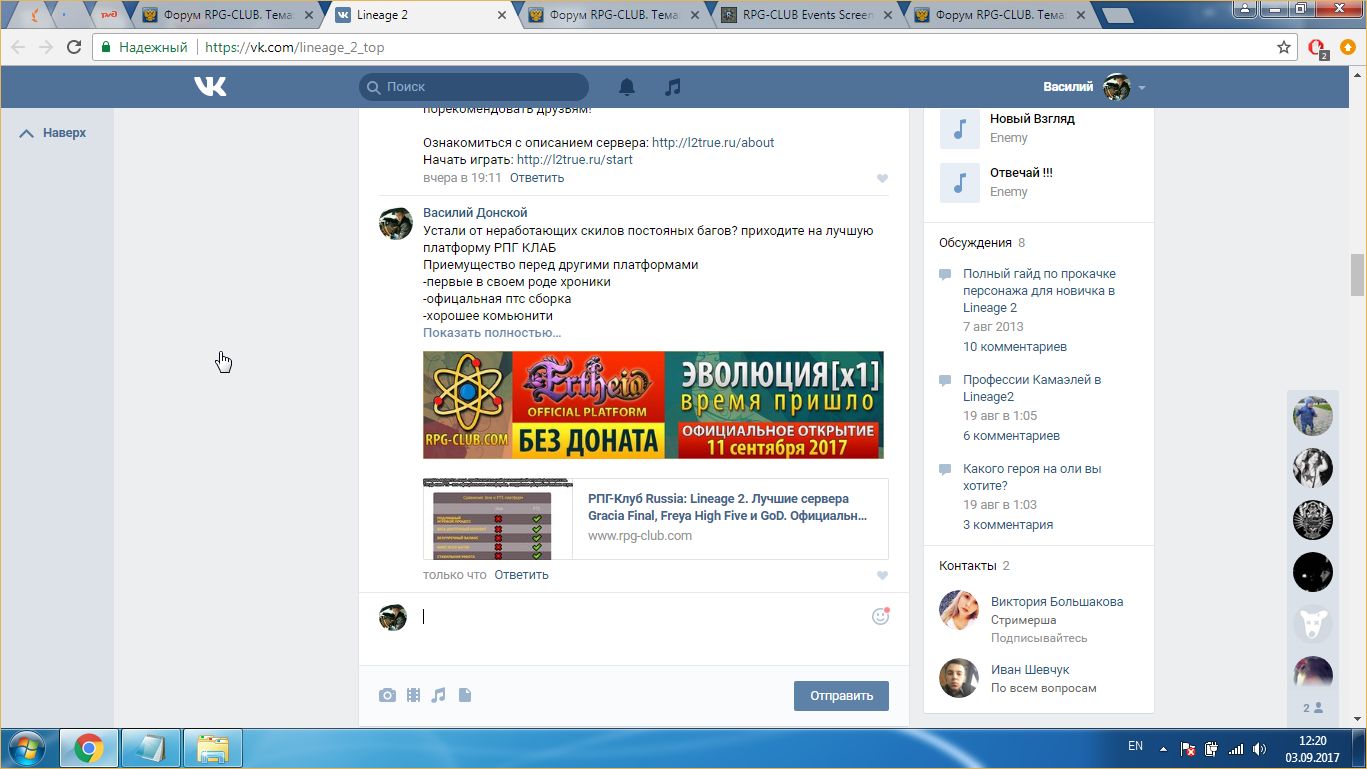The width and height of the screenshot is (1367, 769).
Task: Attach a video with film icon
Action: pyautogui.click(x=413, y=695)
